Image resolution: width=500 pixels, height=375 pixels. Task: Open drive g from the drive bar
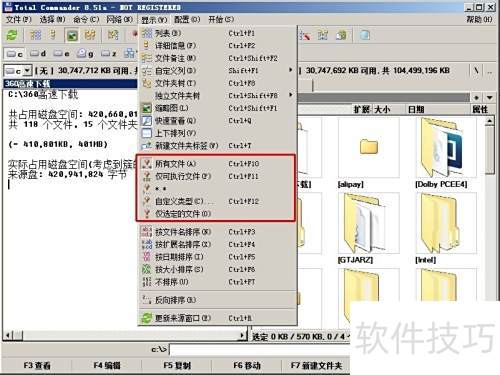[85, 53]
